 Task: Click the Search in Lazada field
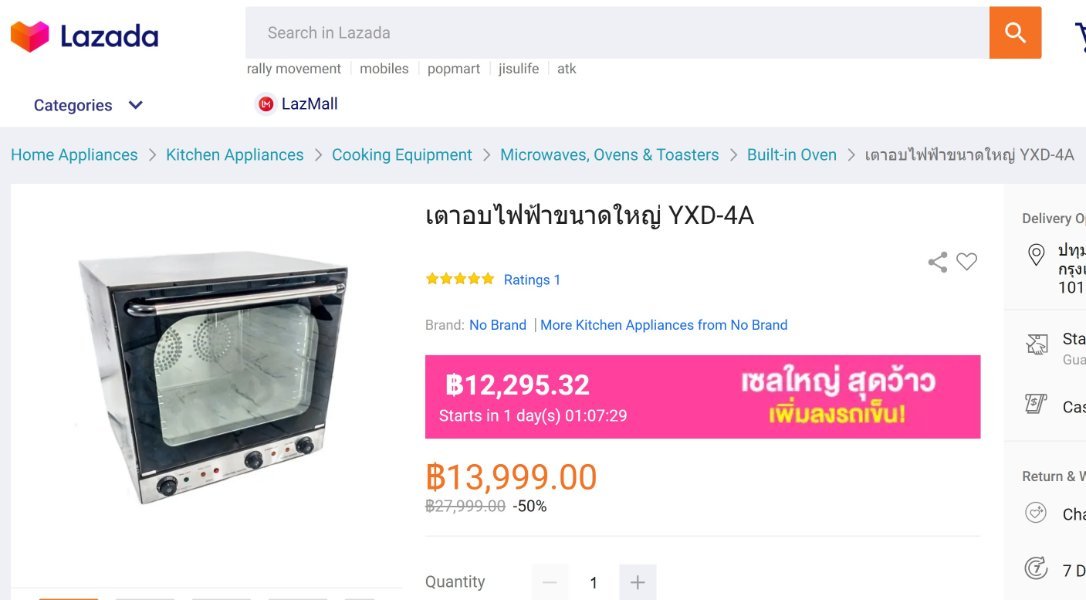(x=616, y=33)
